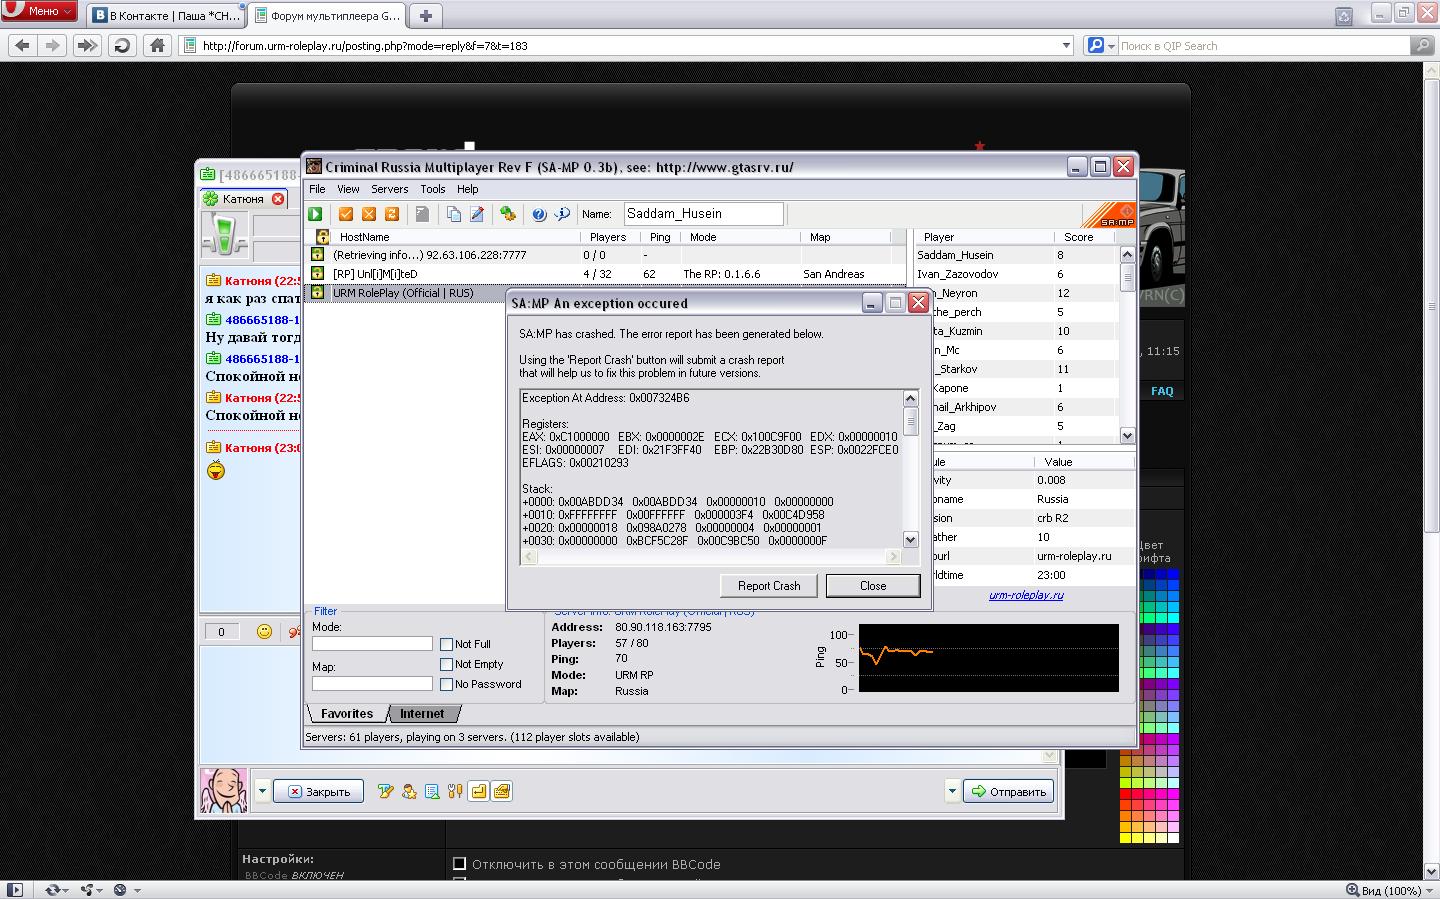
Task: Click the Отправить send button in QIP chat
Action: coord(1008,791)
